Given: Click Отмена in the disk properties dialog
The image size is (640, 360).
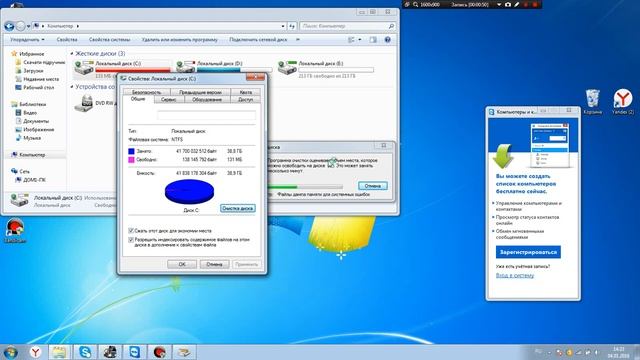Looking at the screenshot, I should click(x=214, y=264).
